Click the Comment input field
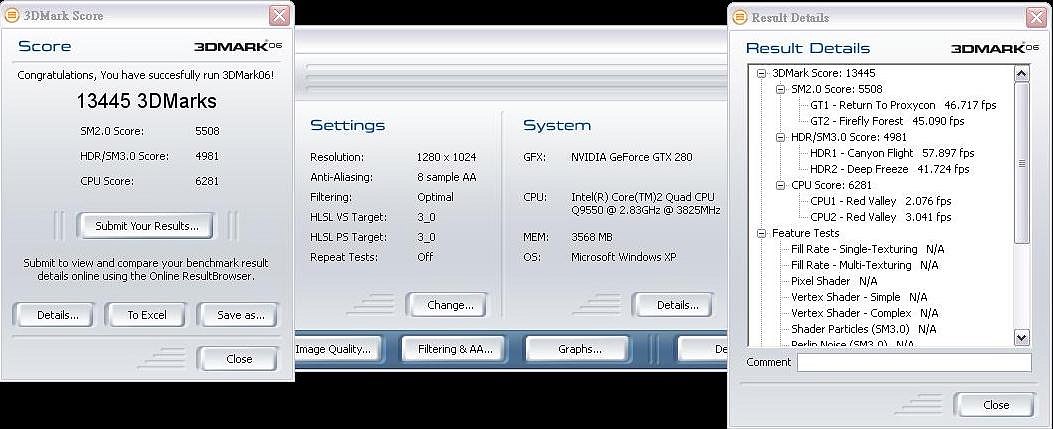The height and width of the screenshot is (429, 1053). [914, 363]
